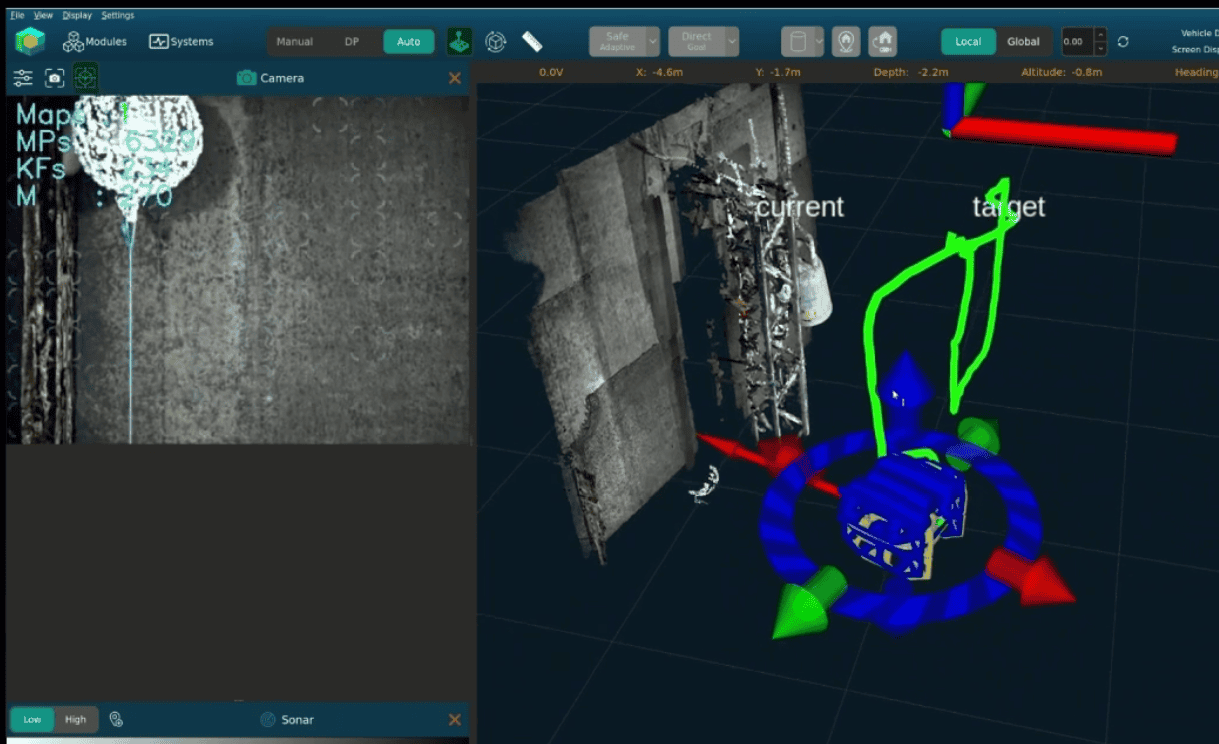Click the camera video feed image
The height and width of the screenshot is (744, 1219).
tap(239, 270)
